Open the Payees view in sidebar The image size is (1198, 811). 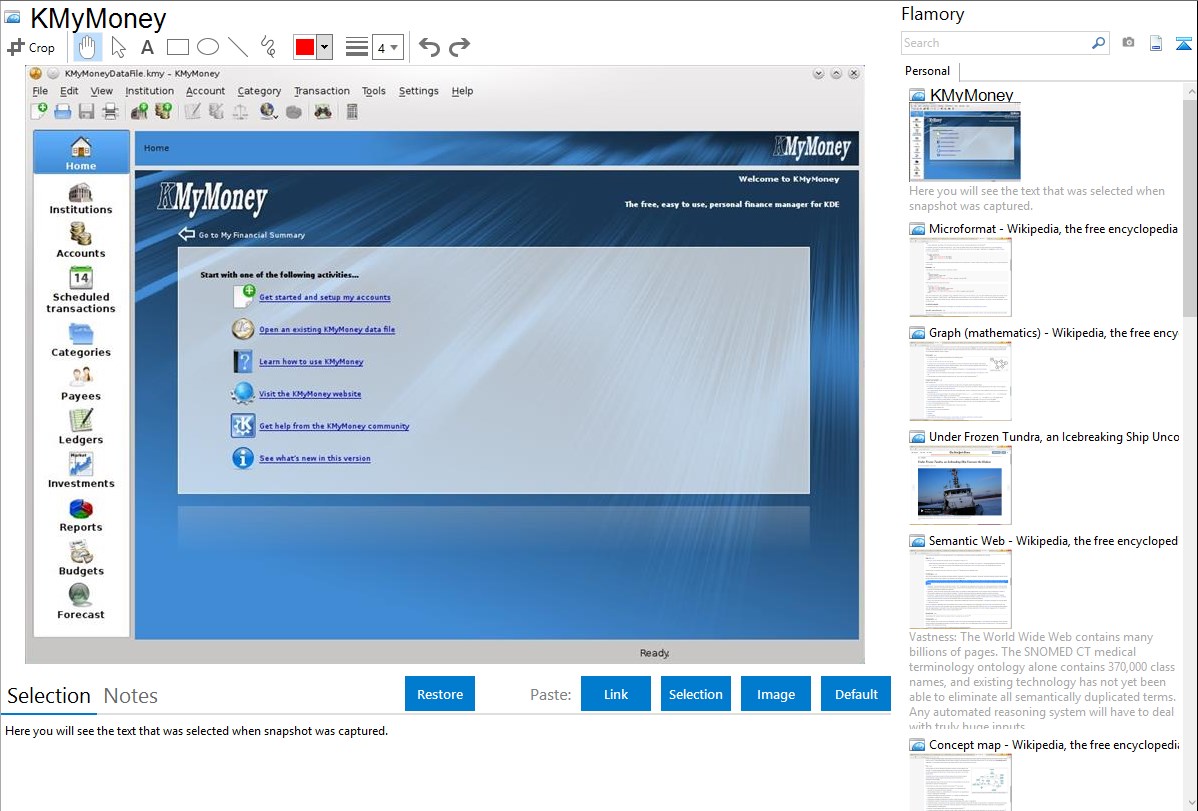[x=81, y=384]
